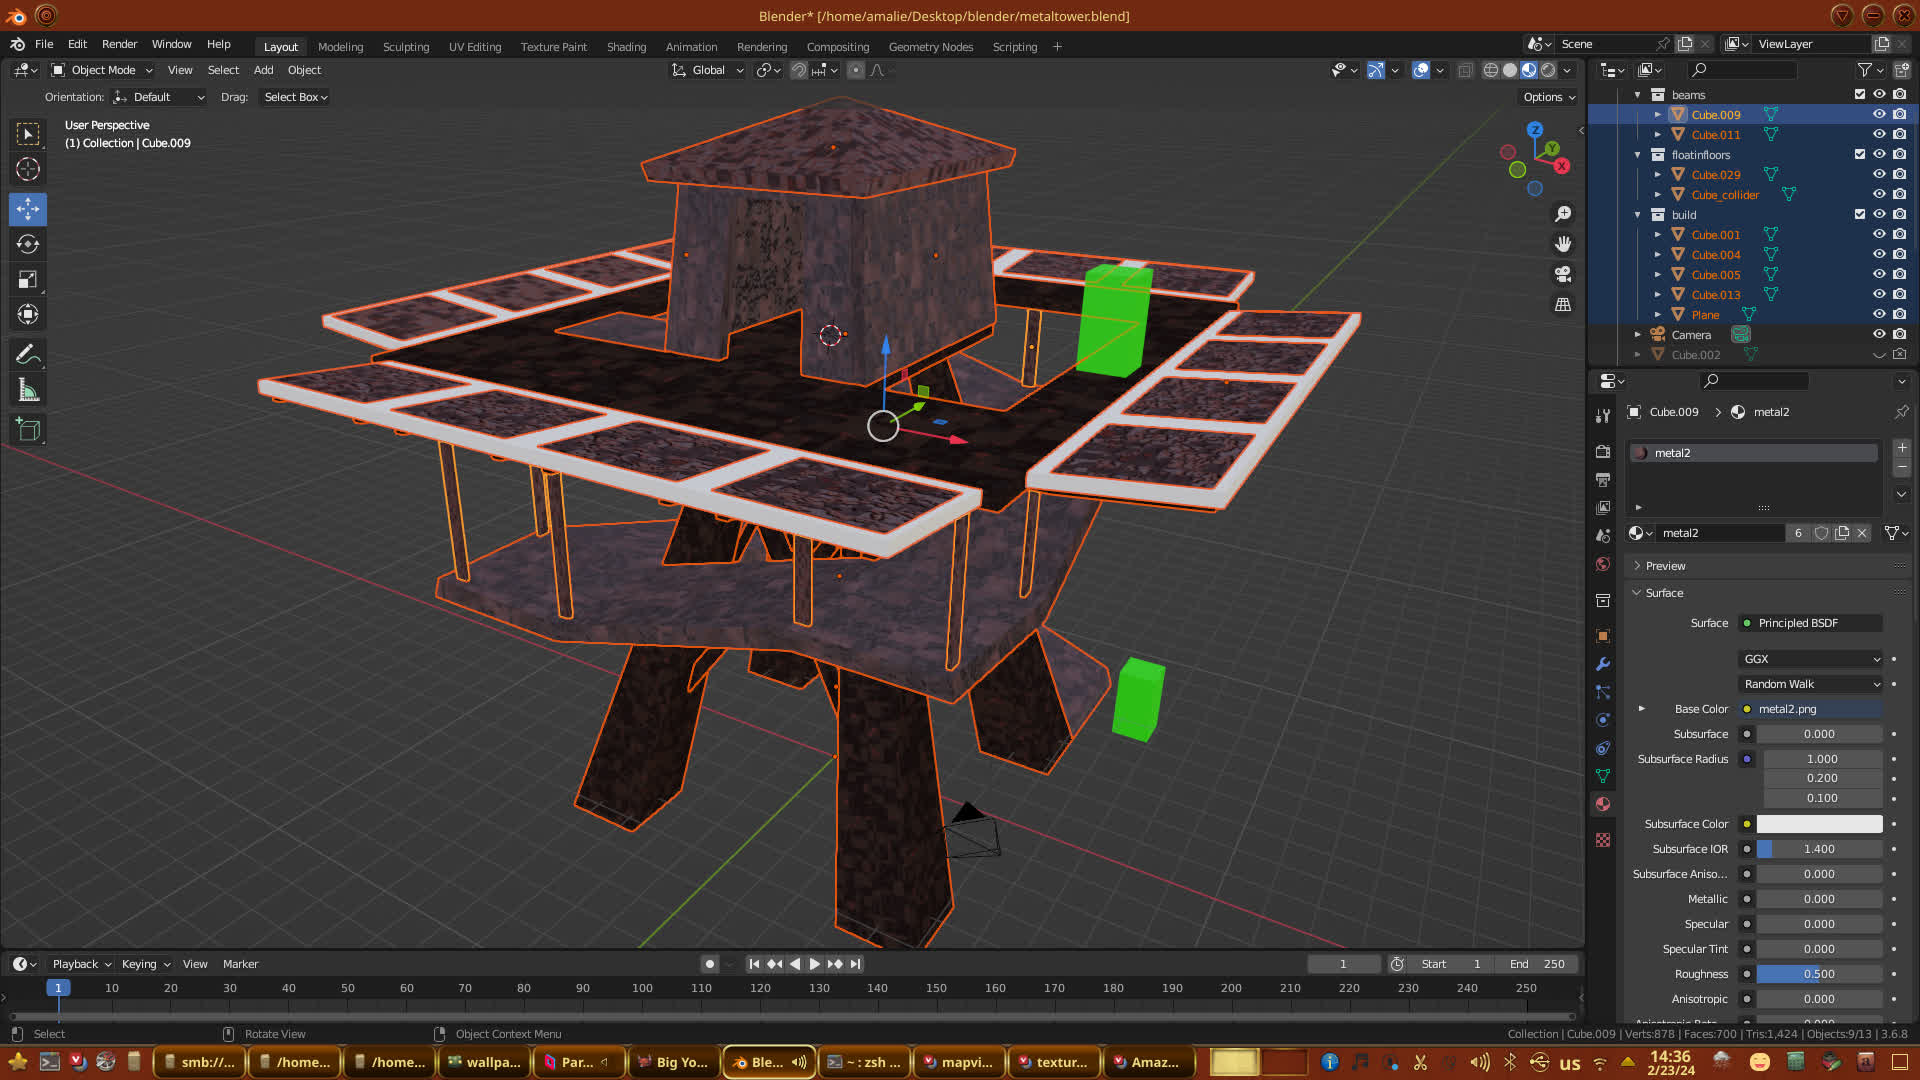This screenshot has width=1920, height=1080.
Task: Click the Options button in viewport
Action: 1548,97
